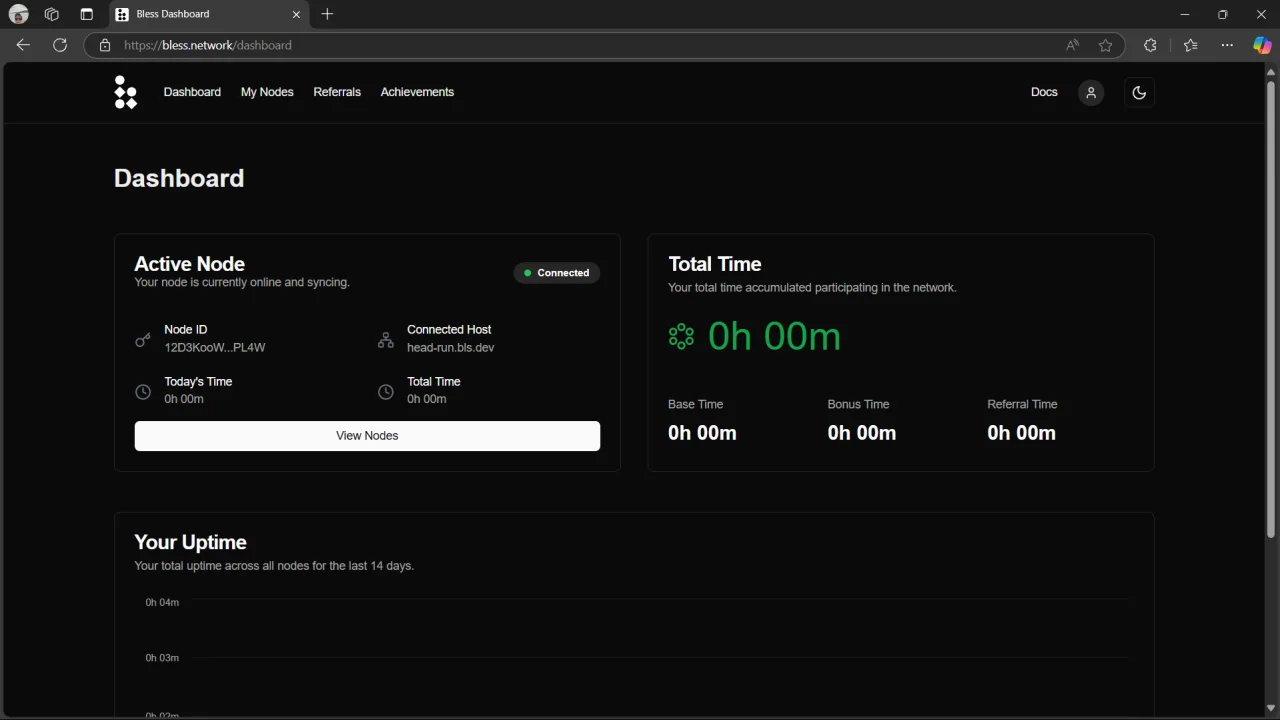
Task: Click the Bless logo icon
Action: 125,92
